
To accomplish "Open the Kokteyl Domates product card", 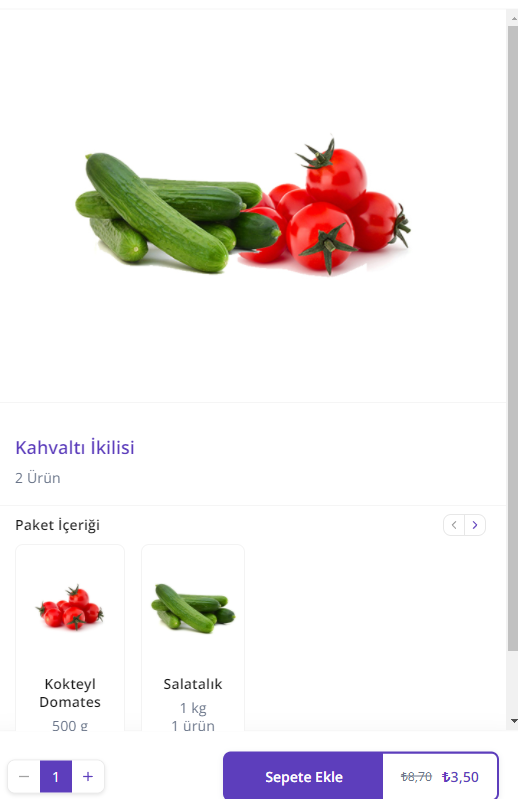I will [x=70, y=638].
